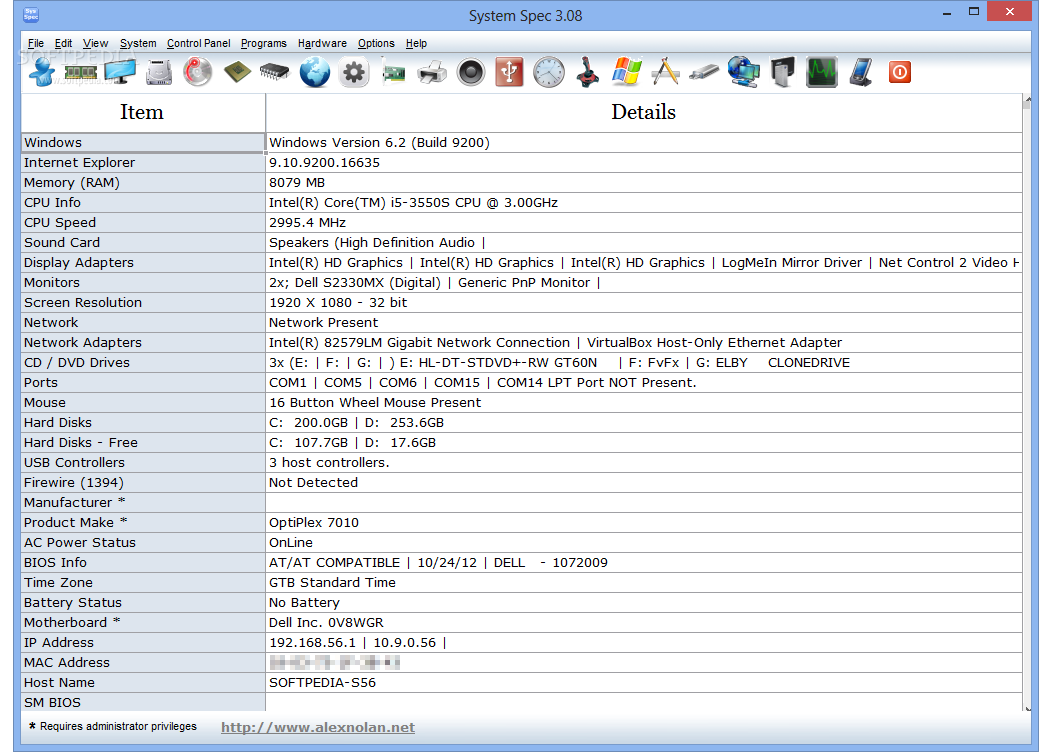Open the Help menu
The width and height of the screenshot is (1039, 752).
pos(416,43)
